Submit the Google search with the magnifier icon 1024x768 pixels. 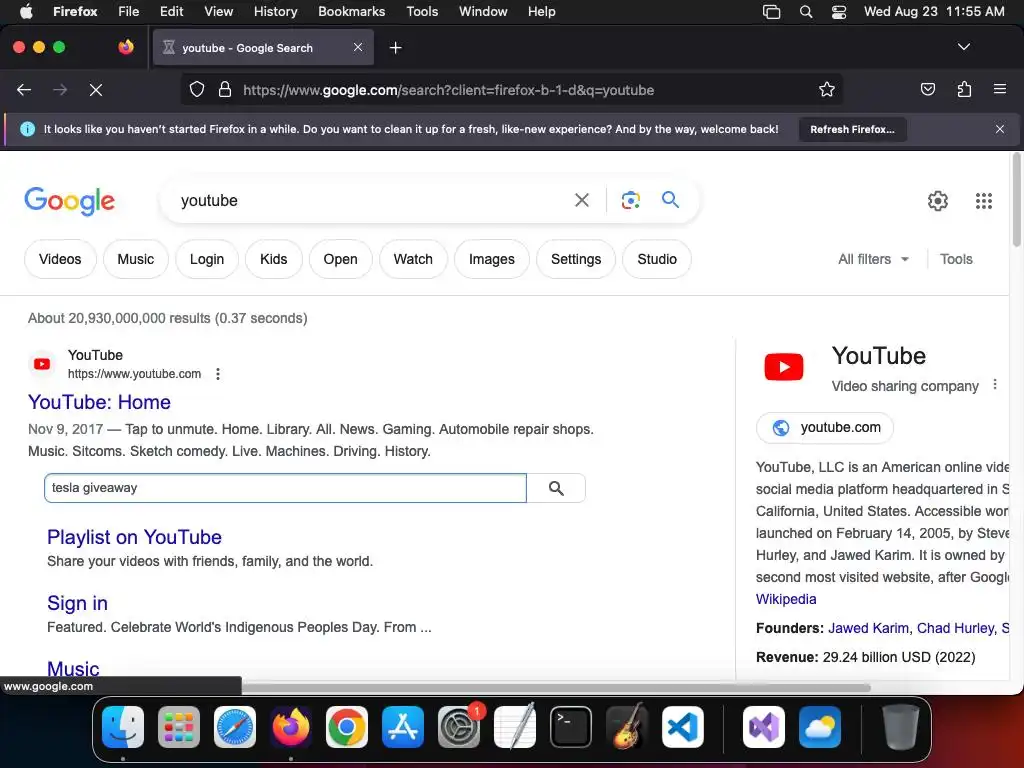(670, 199)
